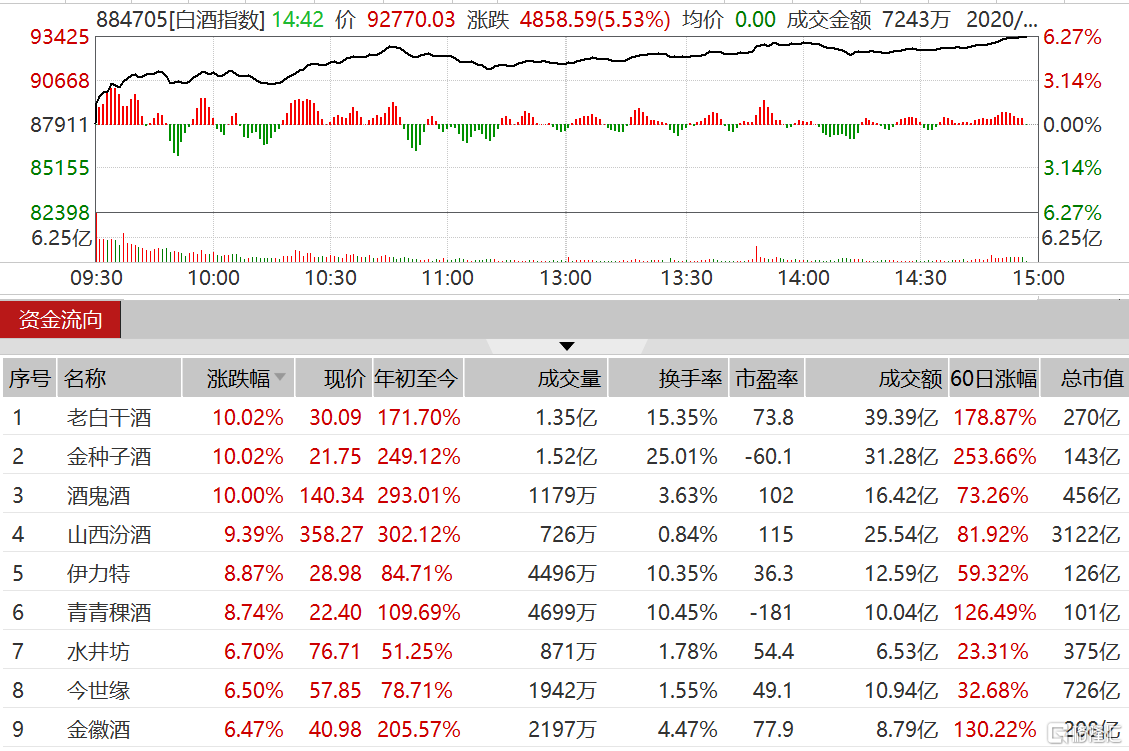Click the 1179万 volume cell
This screenshot has width=1129, height=751.
point(562,496)
